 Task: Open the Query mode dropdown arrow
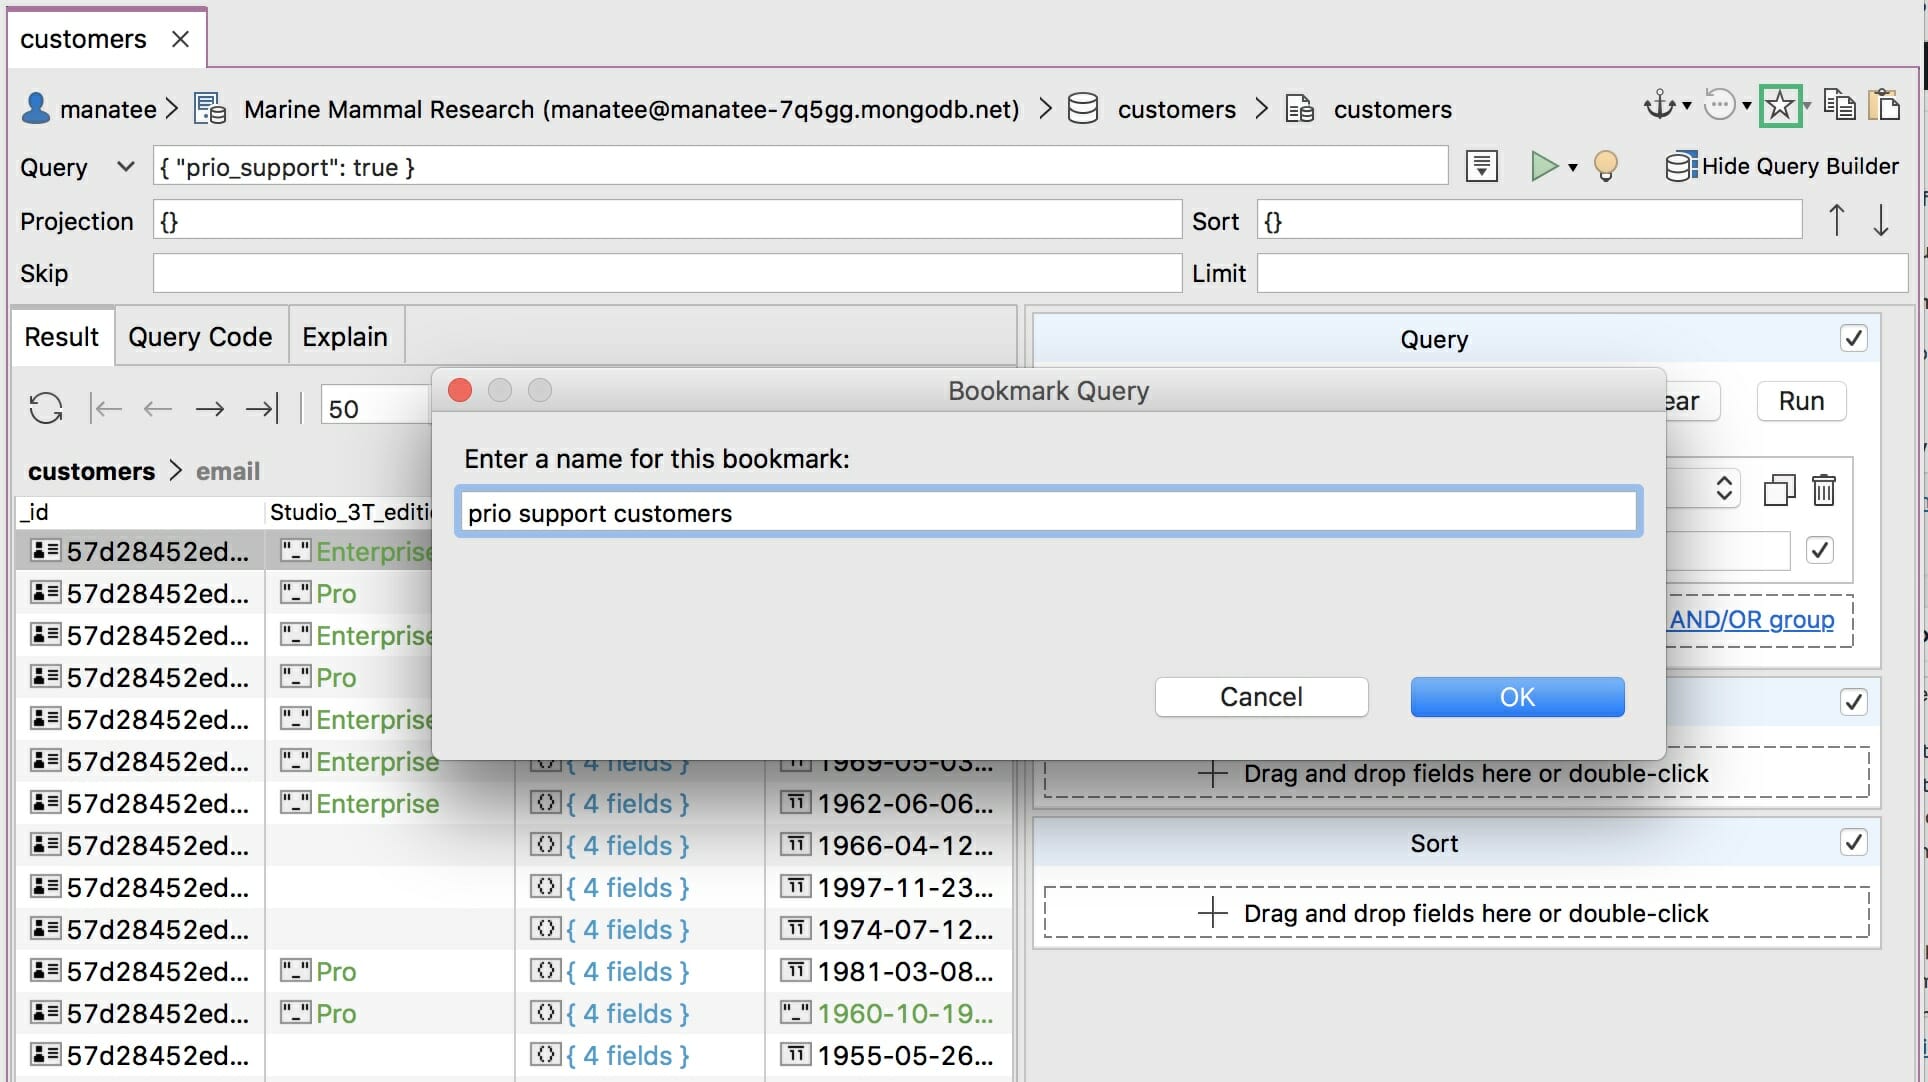click(x=124, y=167)
